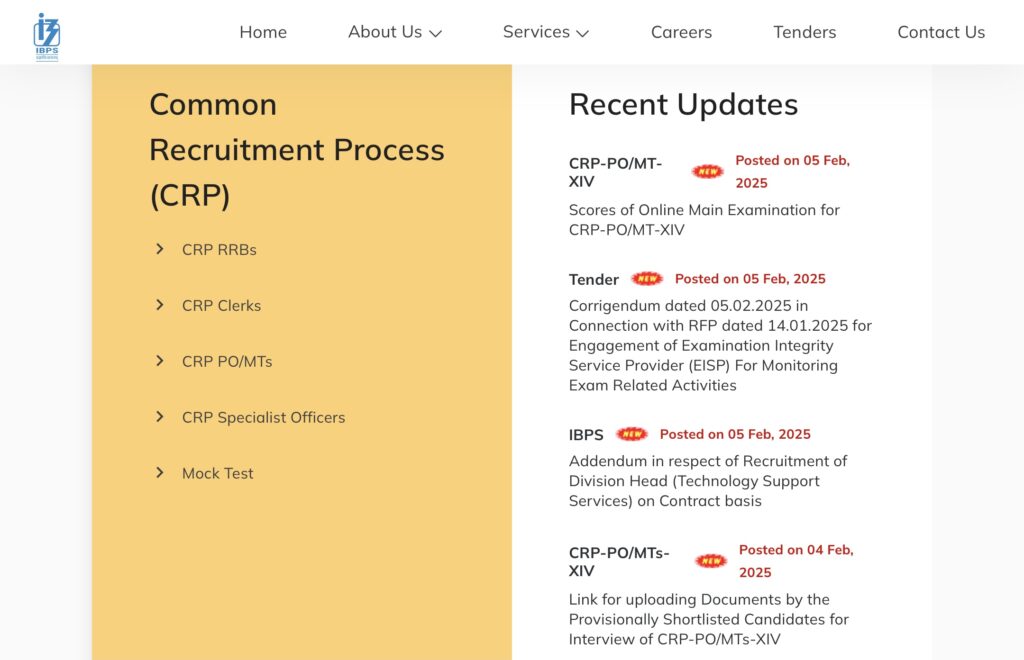Viewport: 1024px width, 660px height.
Task: Open the Tenders page
Action: click(x=805, y=32)
